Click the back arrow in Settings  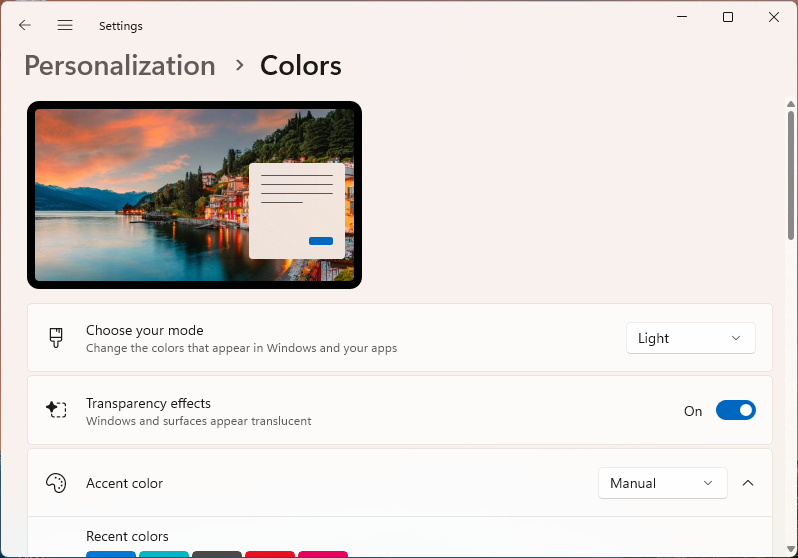click(25, 26)
